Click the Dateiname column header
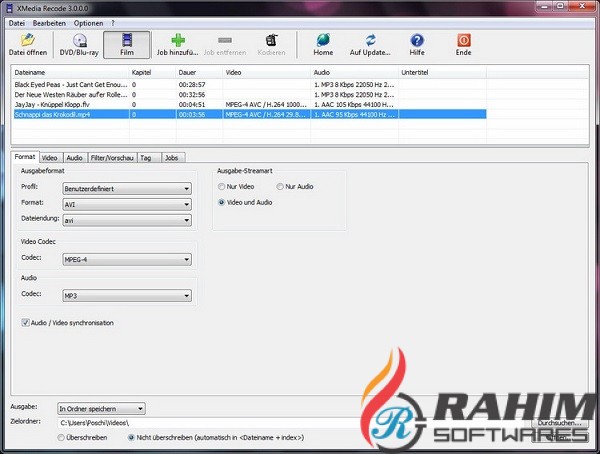600x454 pixels. click(71, 72)
